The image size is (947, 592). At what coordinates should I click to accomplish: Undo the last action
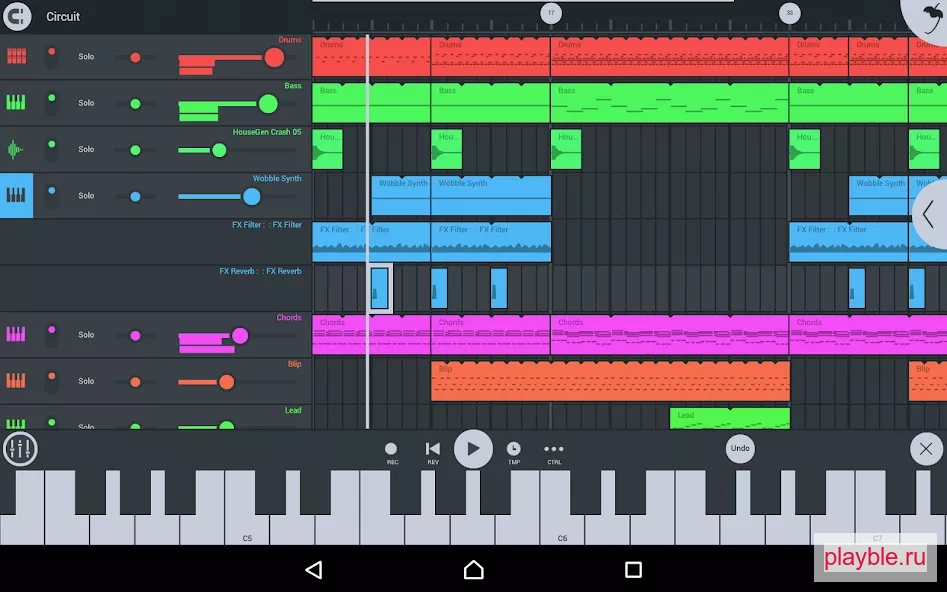(x=740, y=448)
